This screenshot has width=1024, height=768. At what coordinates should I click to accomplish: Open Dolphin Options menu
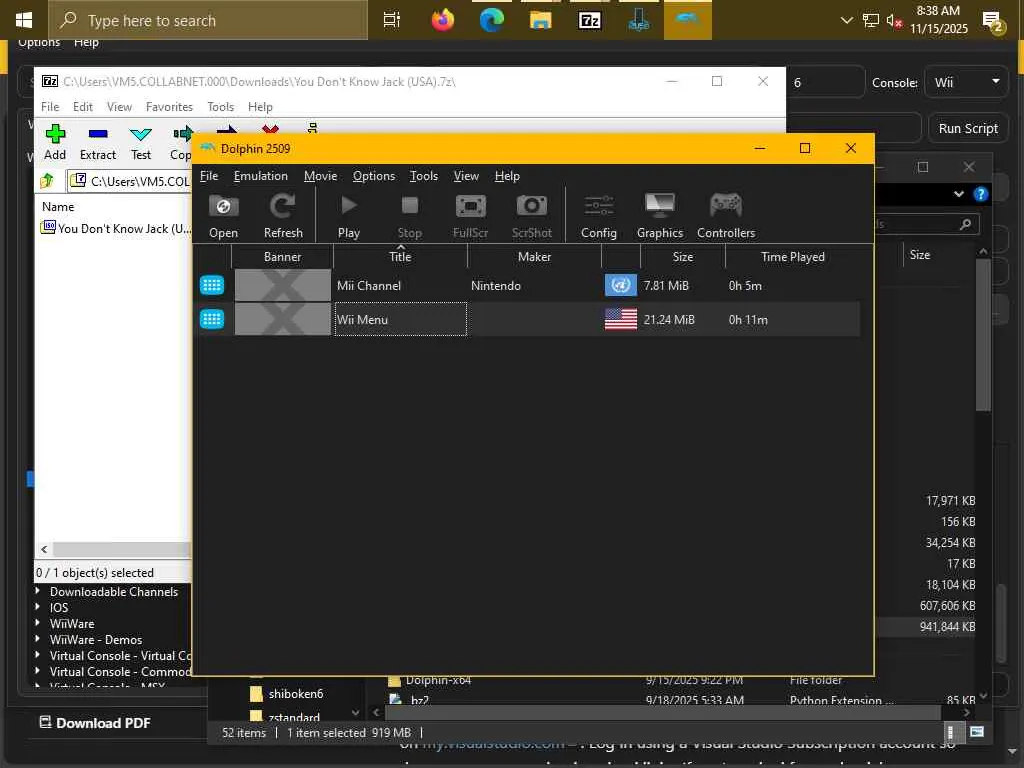coord(374,176)
